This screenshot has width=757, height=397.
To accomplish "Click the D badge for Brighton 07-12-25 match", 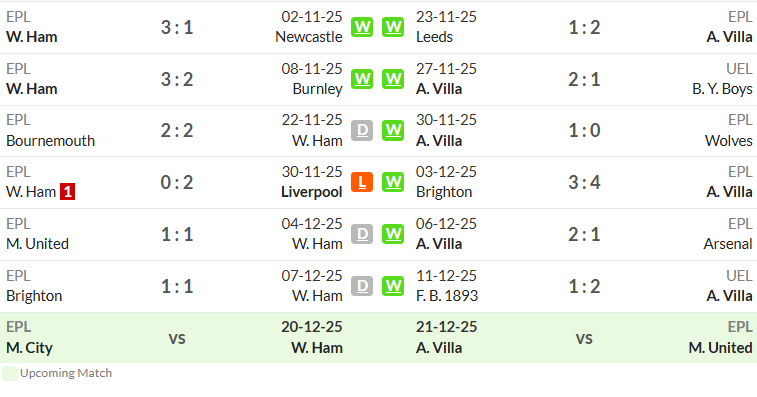I will tap(362, 286).
